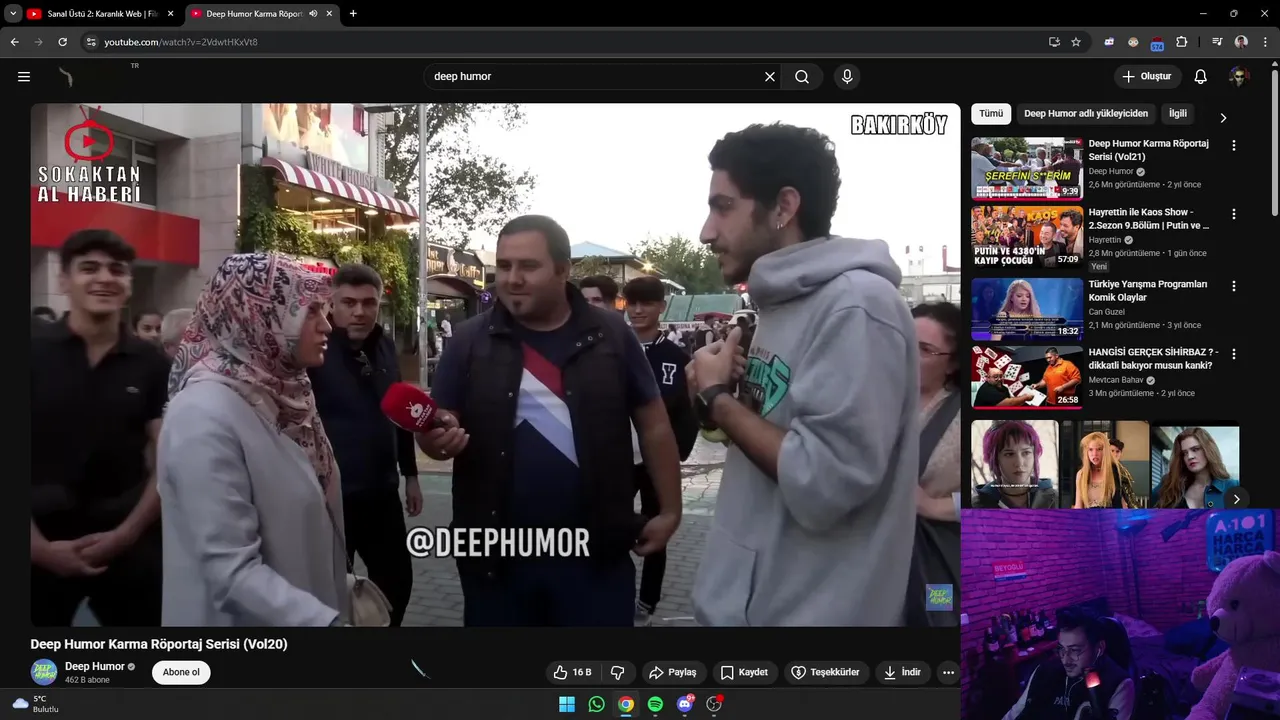Go back in browser history

pos(14,42)
